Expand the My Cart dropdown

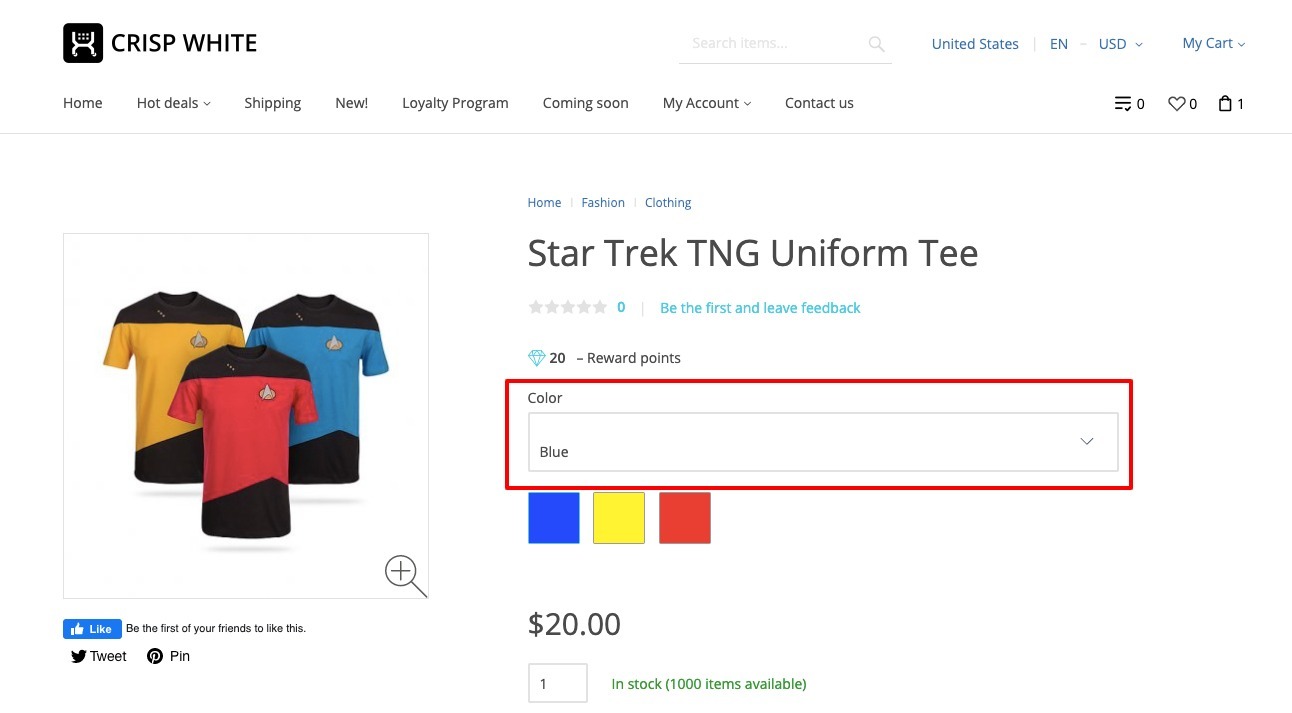click(x=1213, y=43)
